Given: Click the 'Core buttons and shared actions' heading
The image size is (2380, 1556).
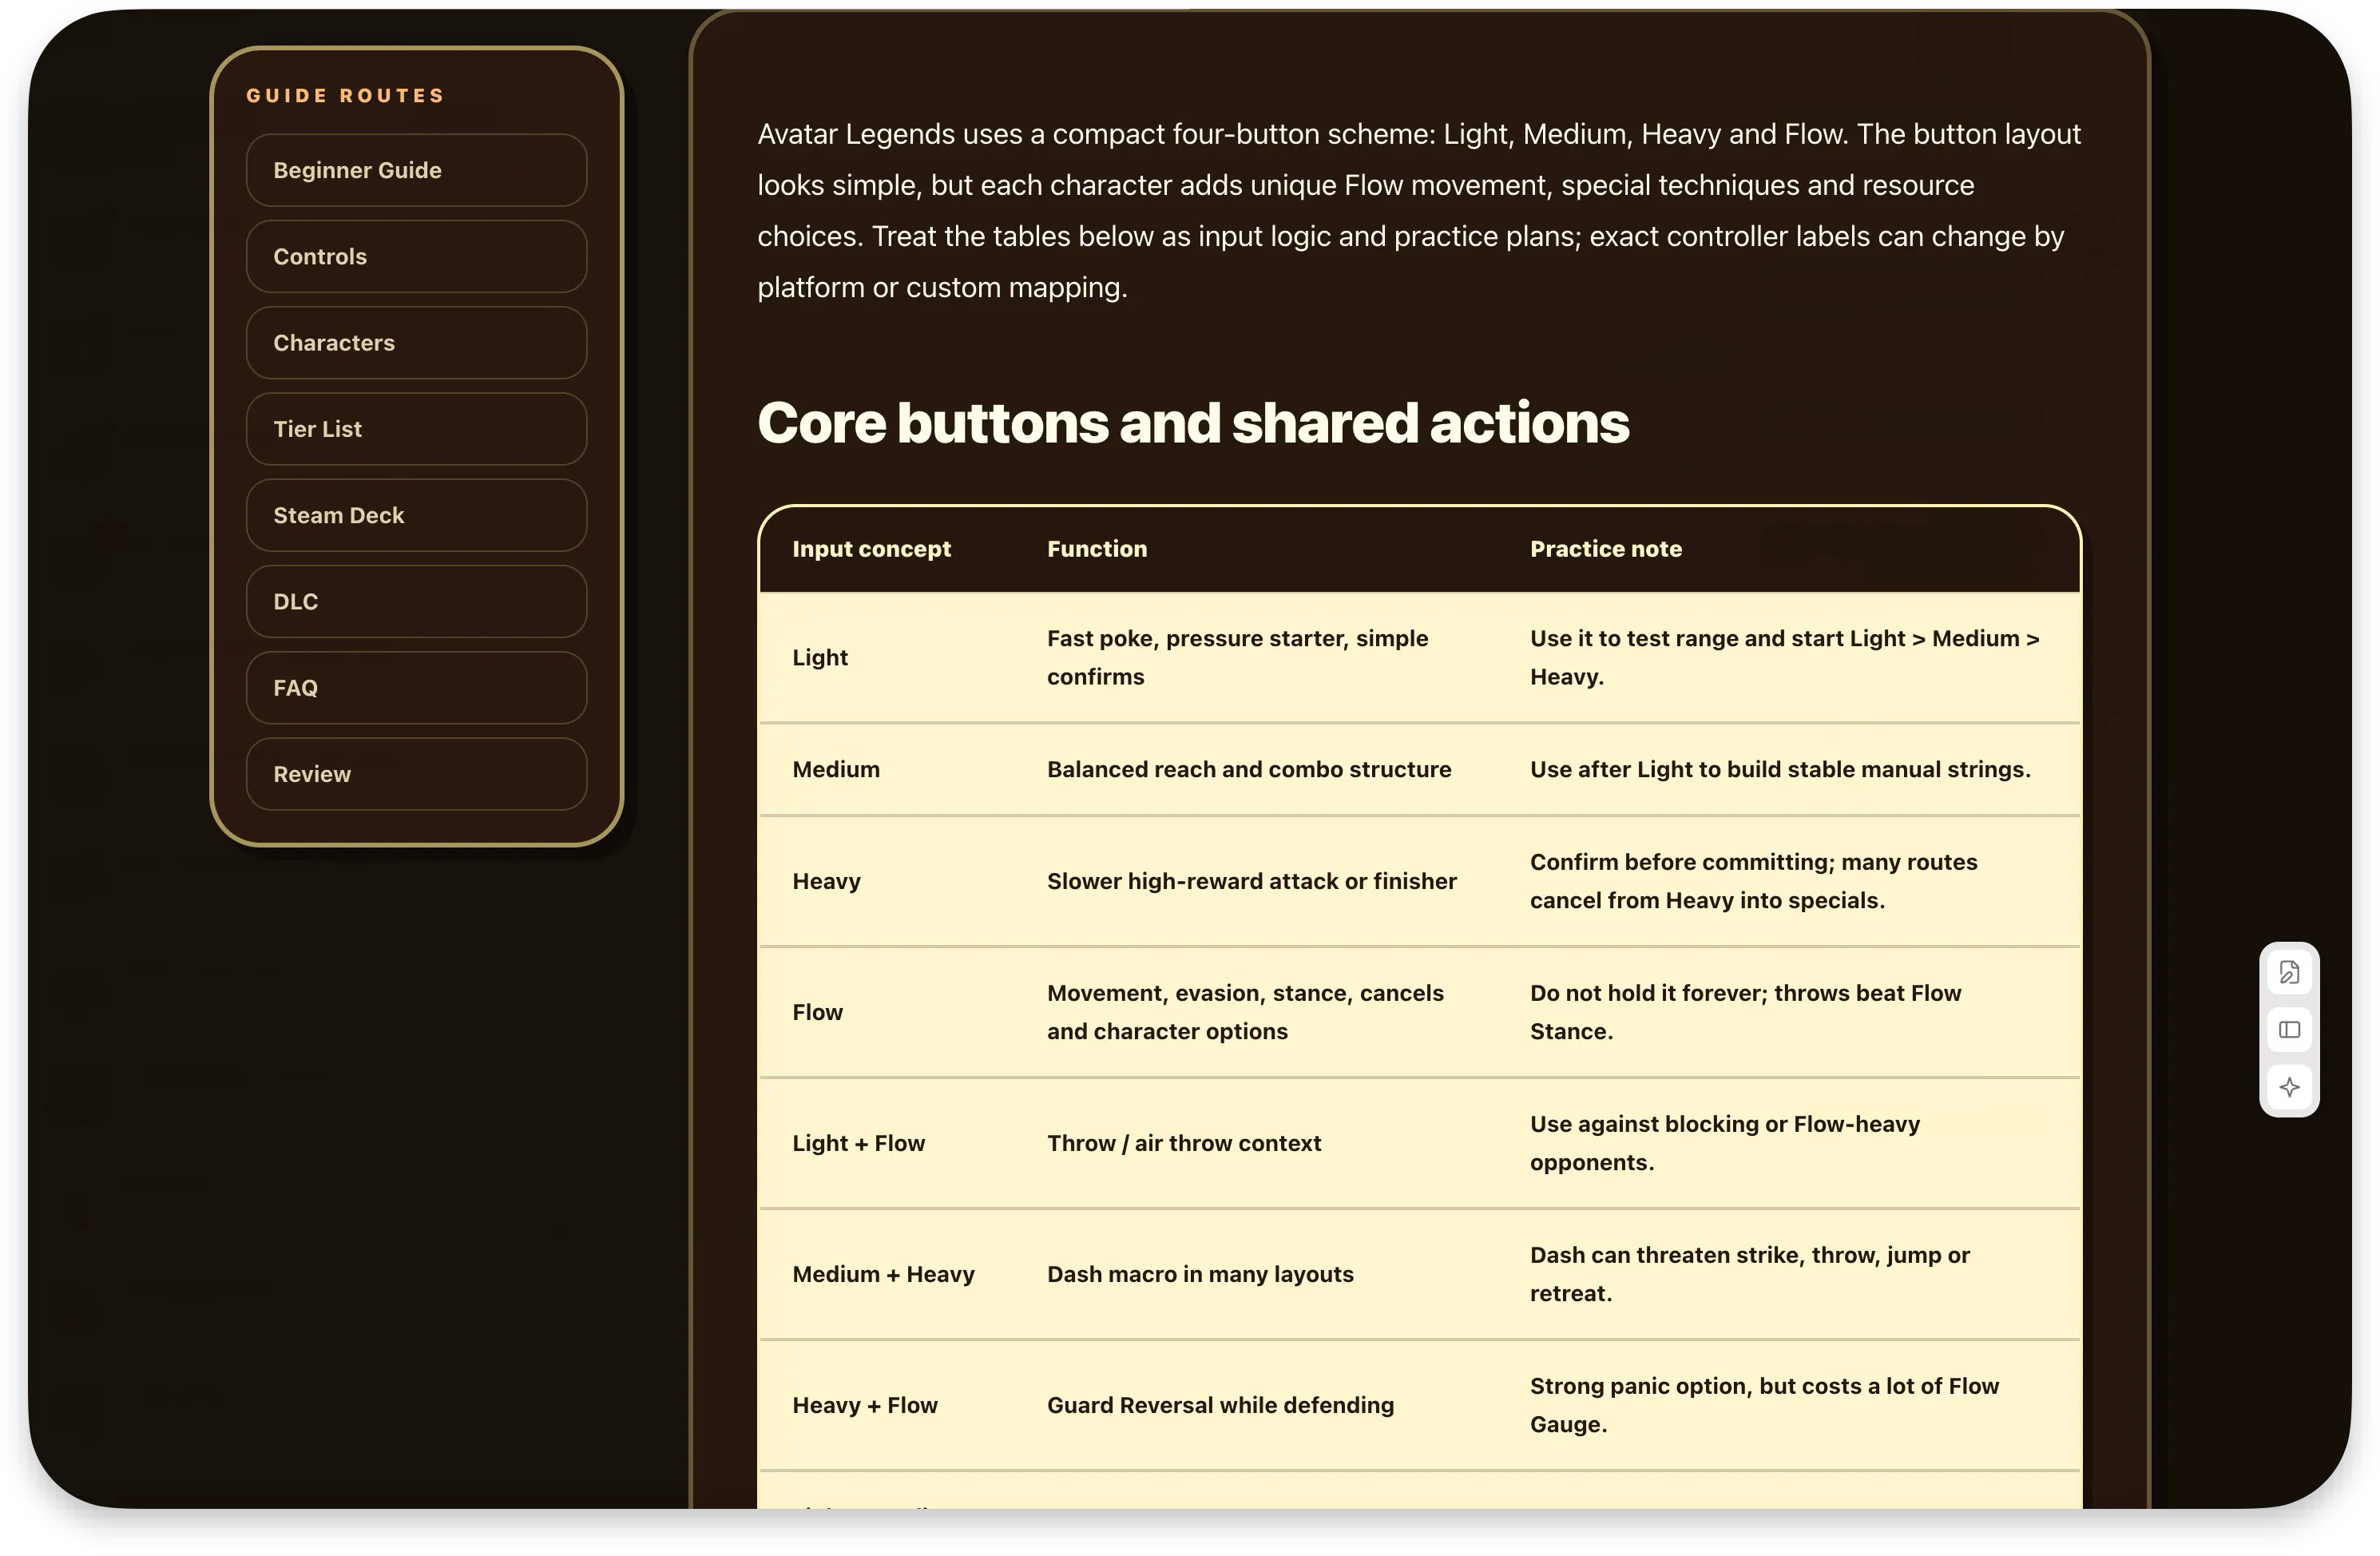Looking at the screenshot, I should [1193, 422].
